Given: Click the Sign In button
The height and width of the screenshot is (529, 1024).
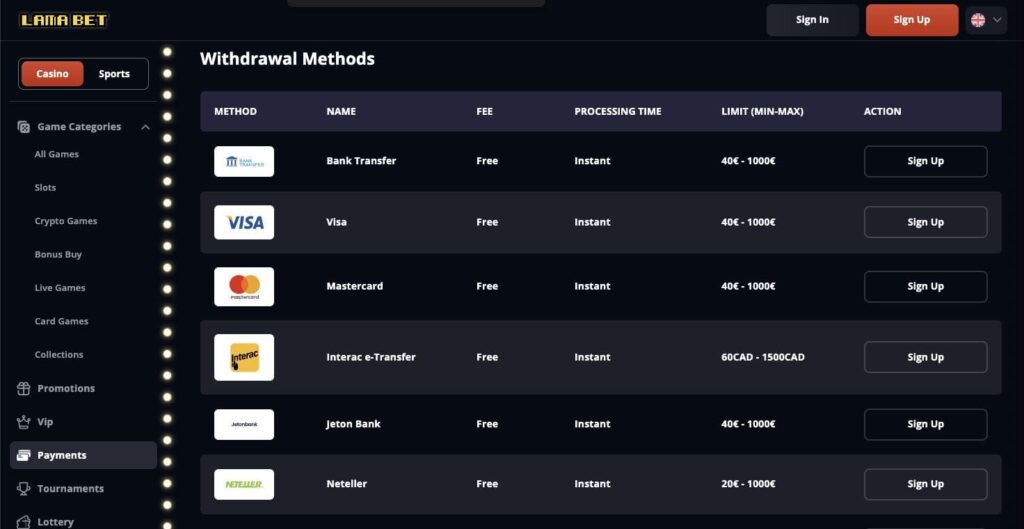Looking at the screenshot, I should 812,20.
